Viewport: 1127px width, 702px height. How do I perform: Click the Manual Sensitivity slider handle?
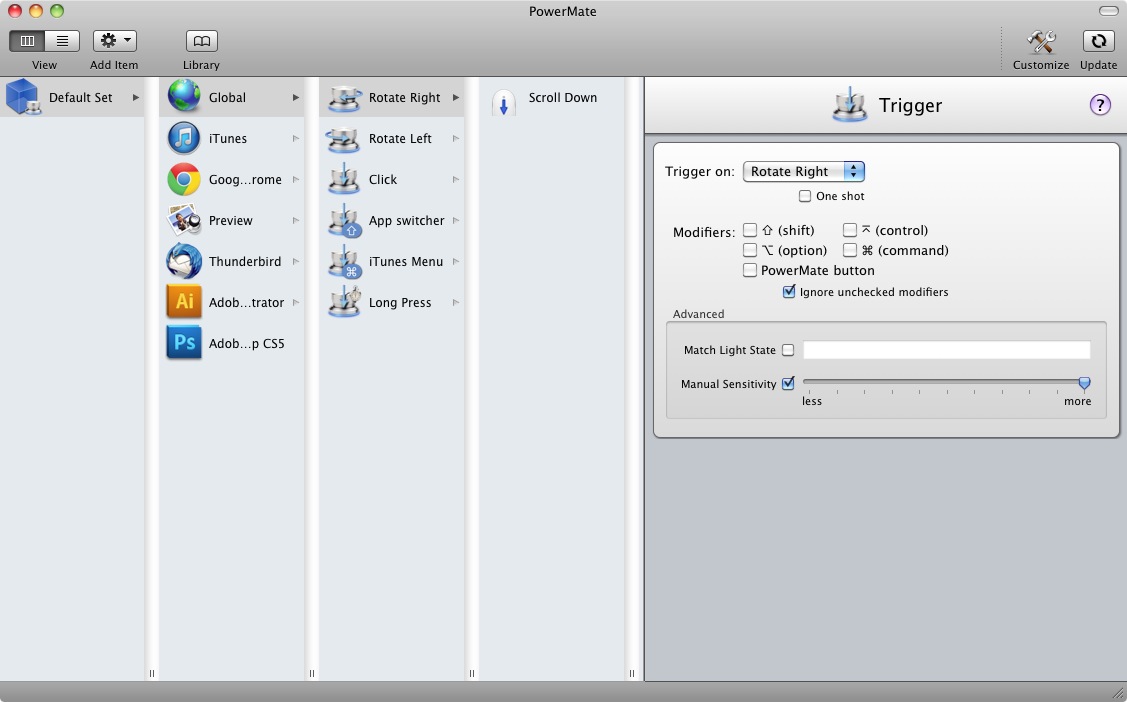click(x=1084, y=383)
